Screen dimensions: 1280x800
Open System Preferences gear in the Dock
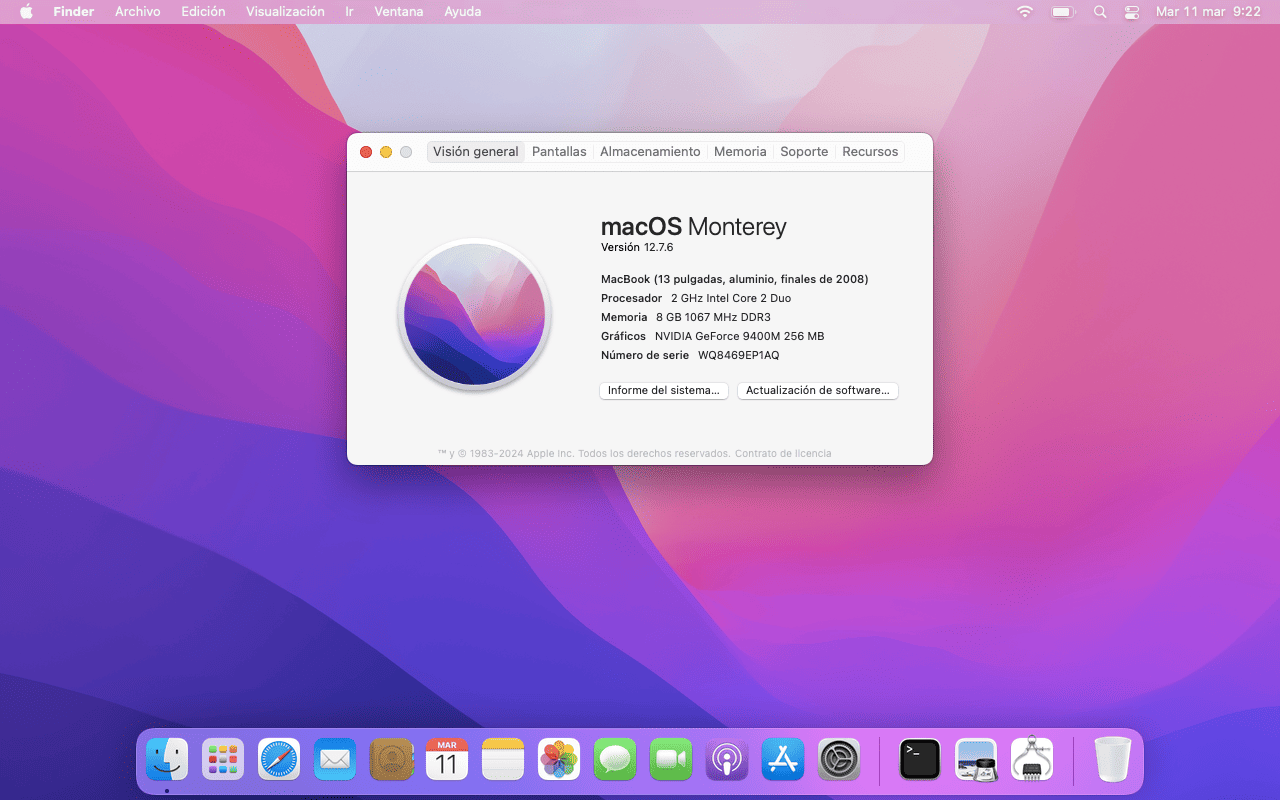pyautogui.click(x=839, y=760)
